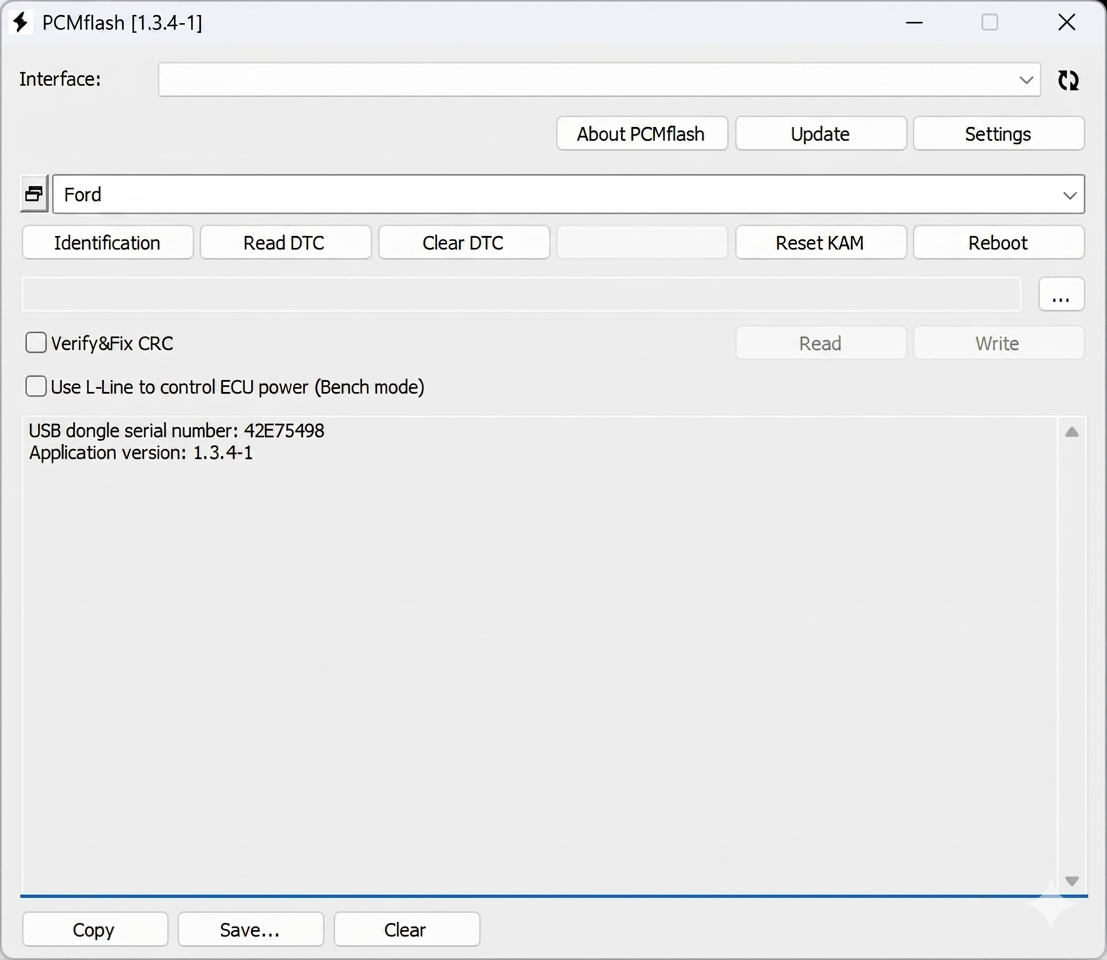The image size is (1107, 960).
Task: Click the Reboot button
Action: pyautogui.click(x=998, y=242)
